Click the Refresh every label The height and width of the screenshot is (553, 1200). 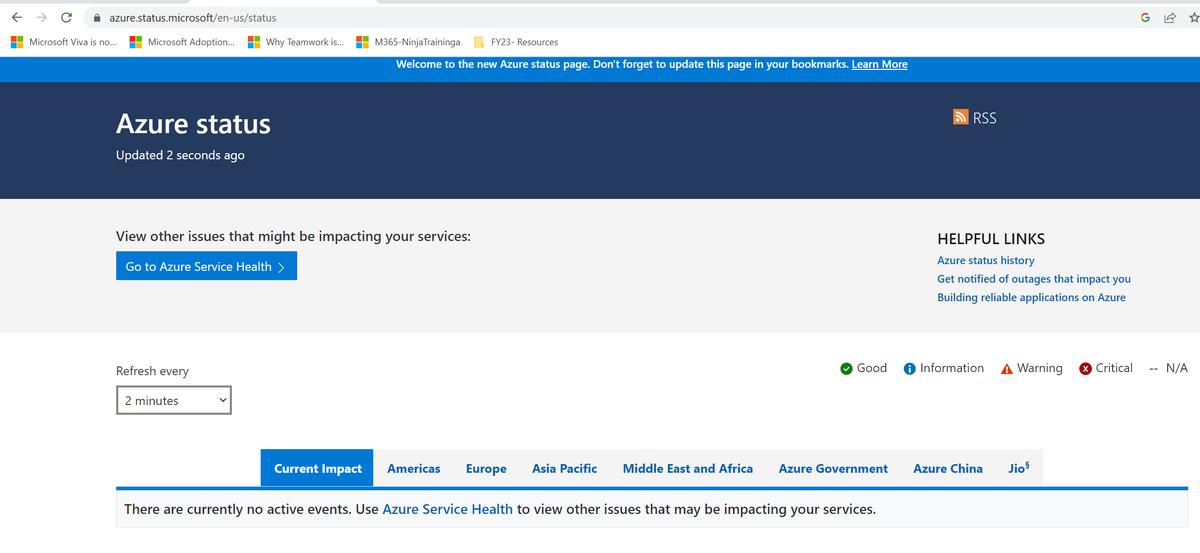[152, 371]
